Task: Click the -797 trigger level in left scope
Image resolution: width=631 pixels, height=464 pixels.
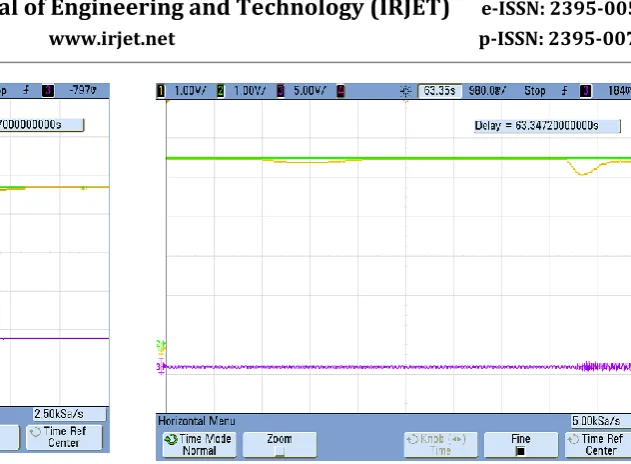Action: 83,90
